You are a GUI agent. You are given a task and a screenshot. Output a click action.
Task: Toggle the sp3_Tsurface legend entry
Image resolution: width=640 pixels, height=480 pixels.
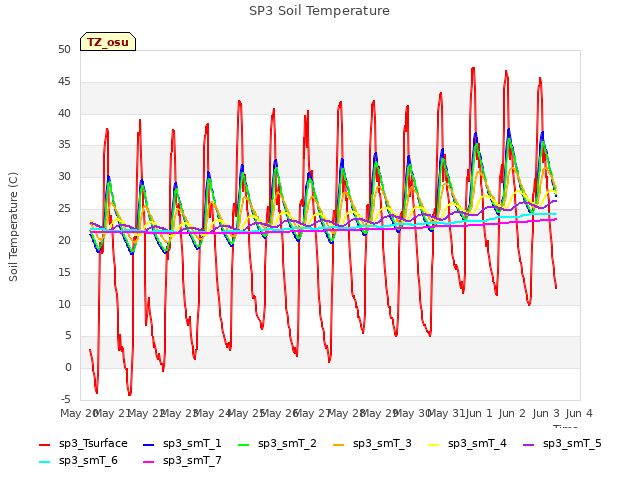pyautogui.click(x=83, y=444)
